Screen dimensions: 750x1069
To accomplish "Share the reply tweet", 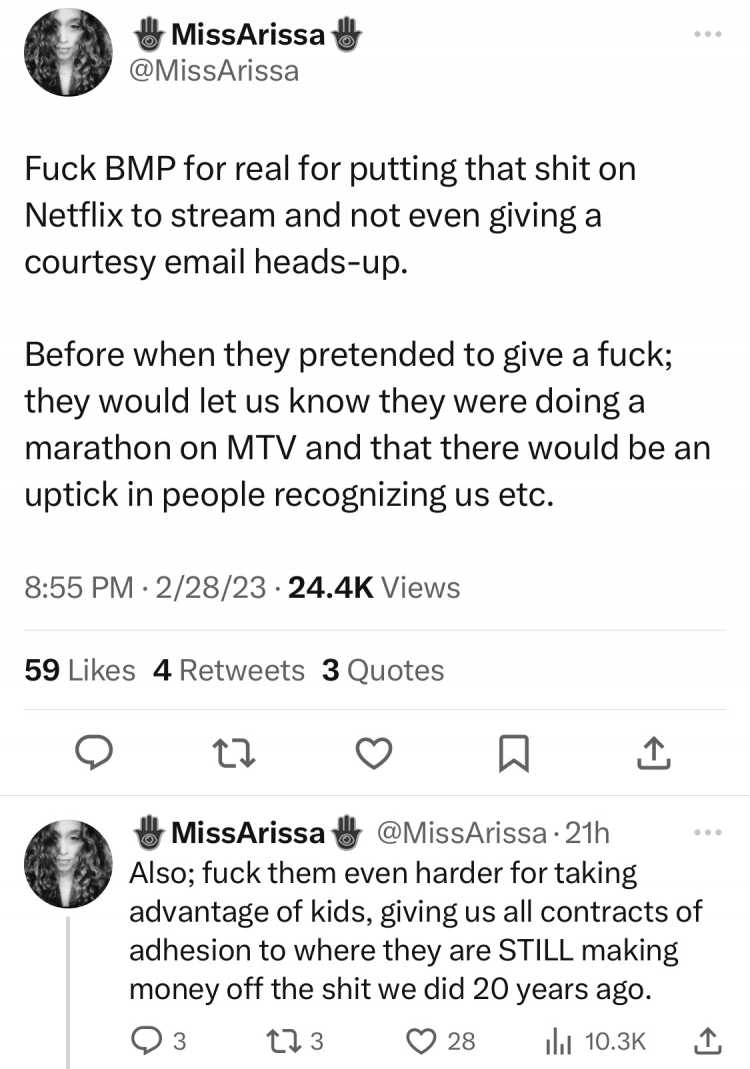I will (708, 1040).
